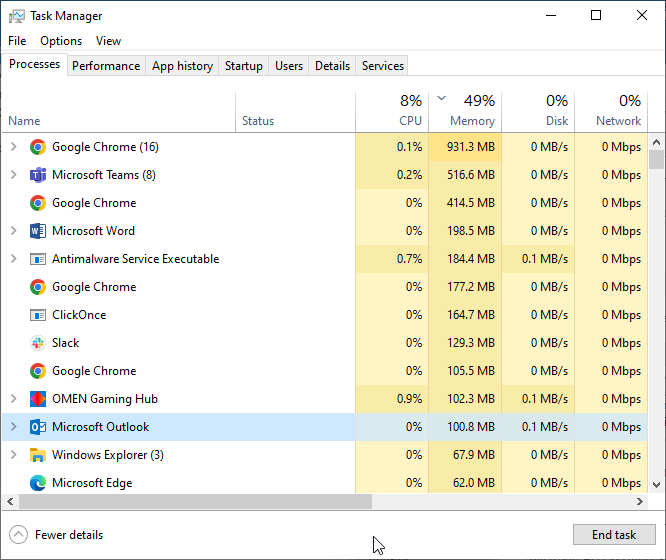Click Chrome icon in 177.2 MB row
666x560 pixels.
point(38,287)
